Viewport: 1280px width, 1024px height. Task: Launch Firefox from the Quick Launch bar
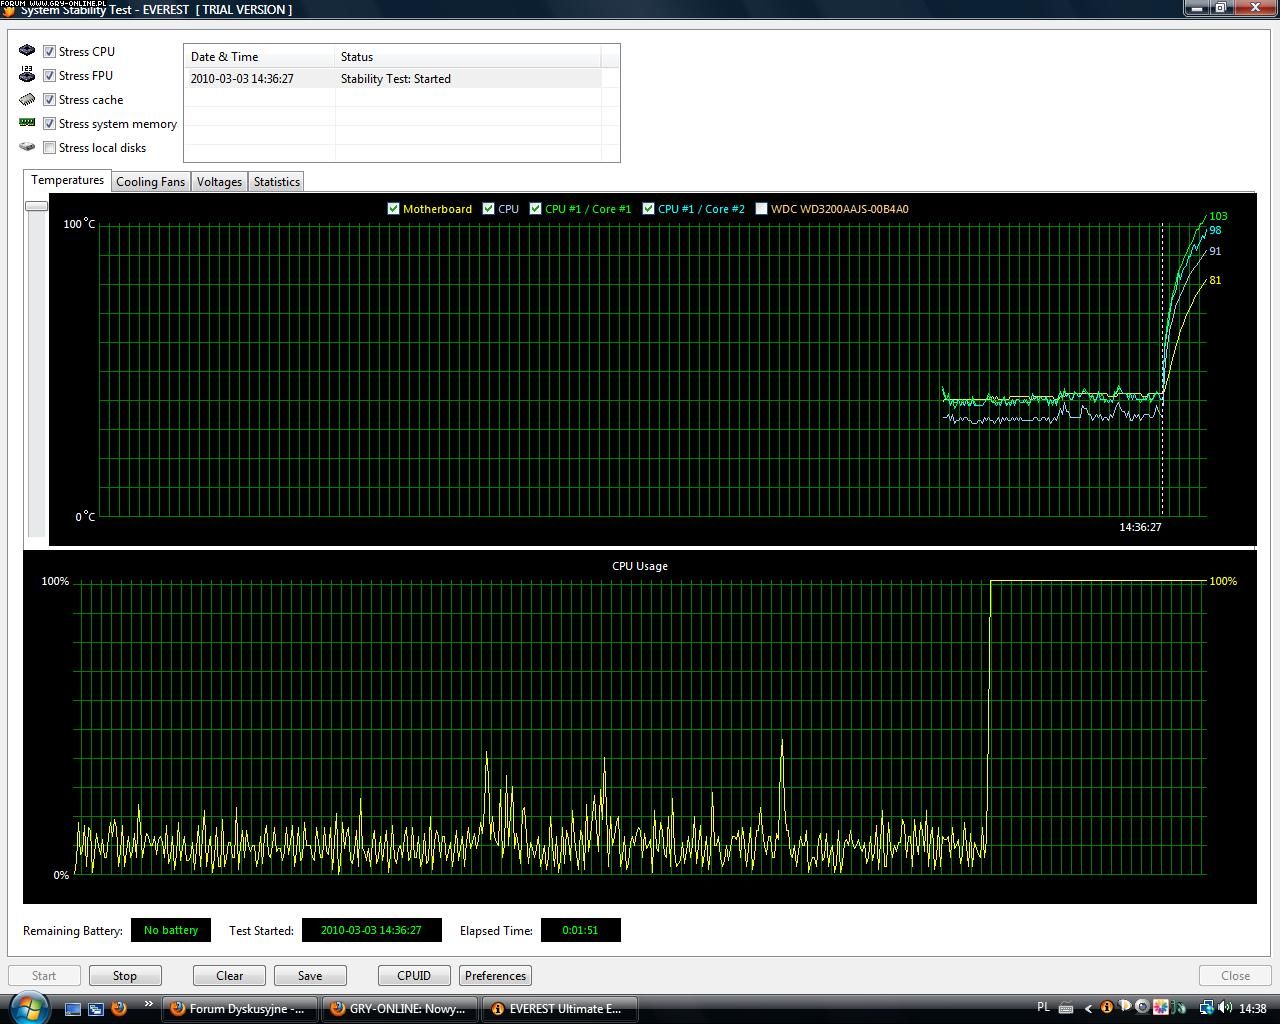tap(119, 1008)
